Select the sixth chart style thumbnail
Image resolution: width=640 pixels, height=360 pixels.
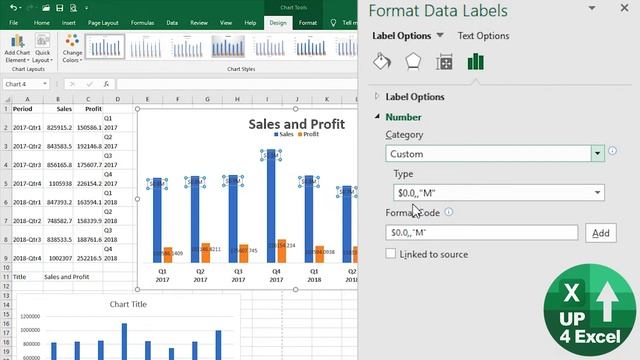pyautogui.click(x=311, y=47)
